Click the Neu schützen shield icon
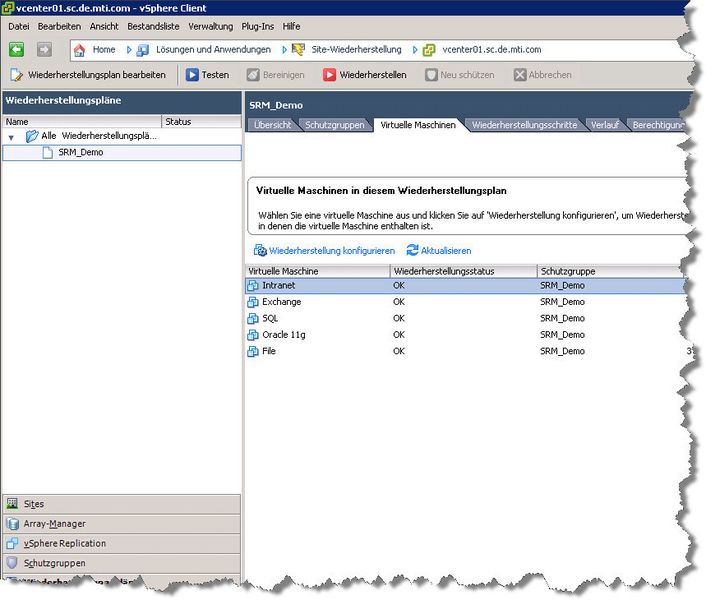The height and width of the screenshot is (600, 706). [431, 75]
